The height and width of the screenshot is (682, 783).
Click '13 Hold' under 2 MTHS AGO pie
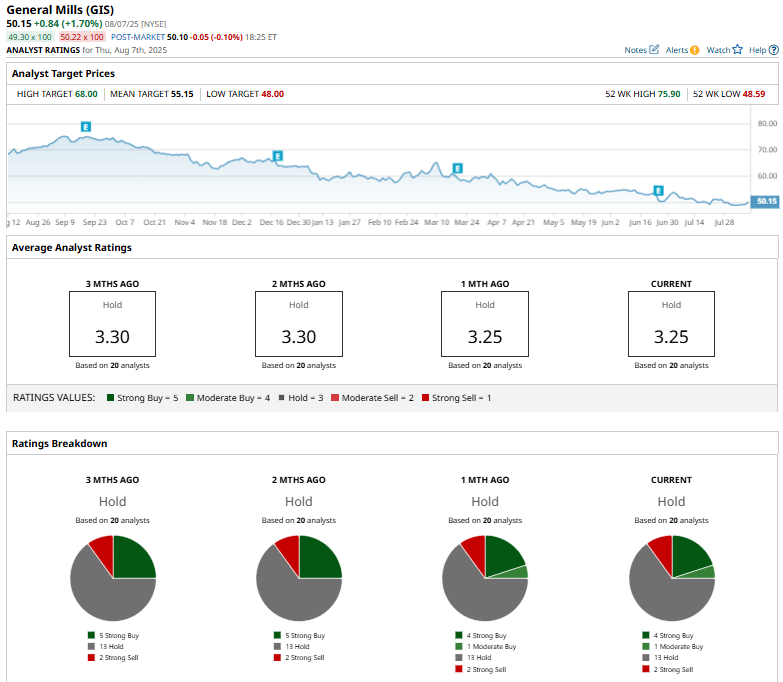coord(297,647)
